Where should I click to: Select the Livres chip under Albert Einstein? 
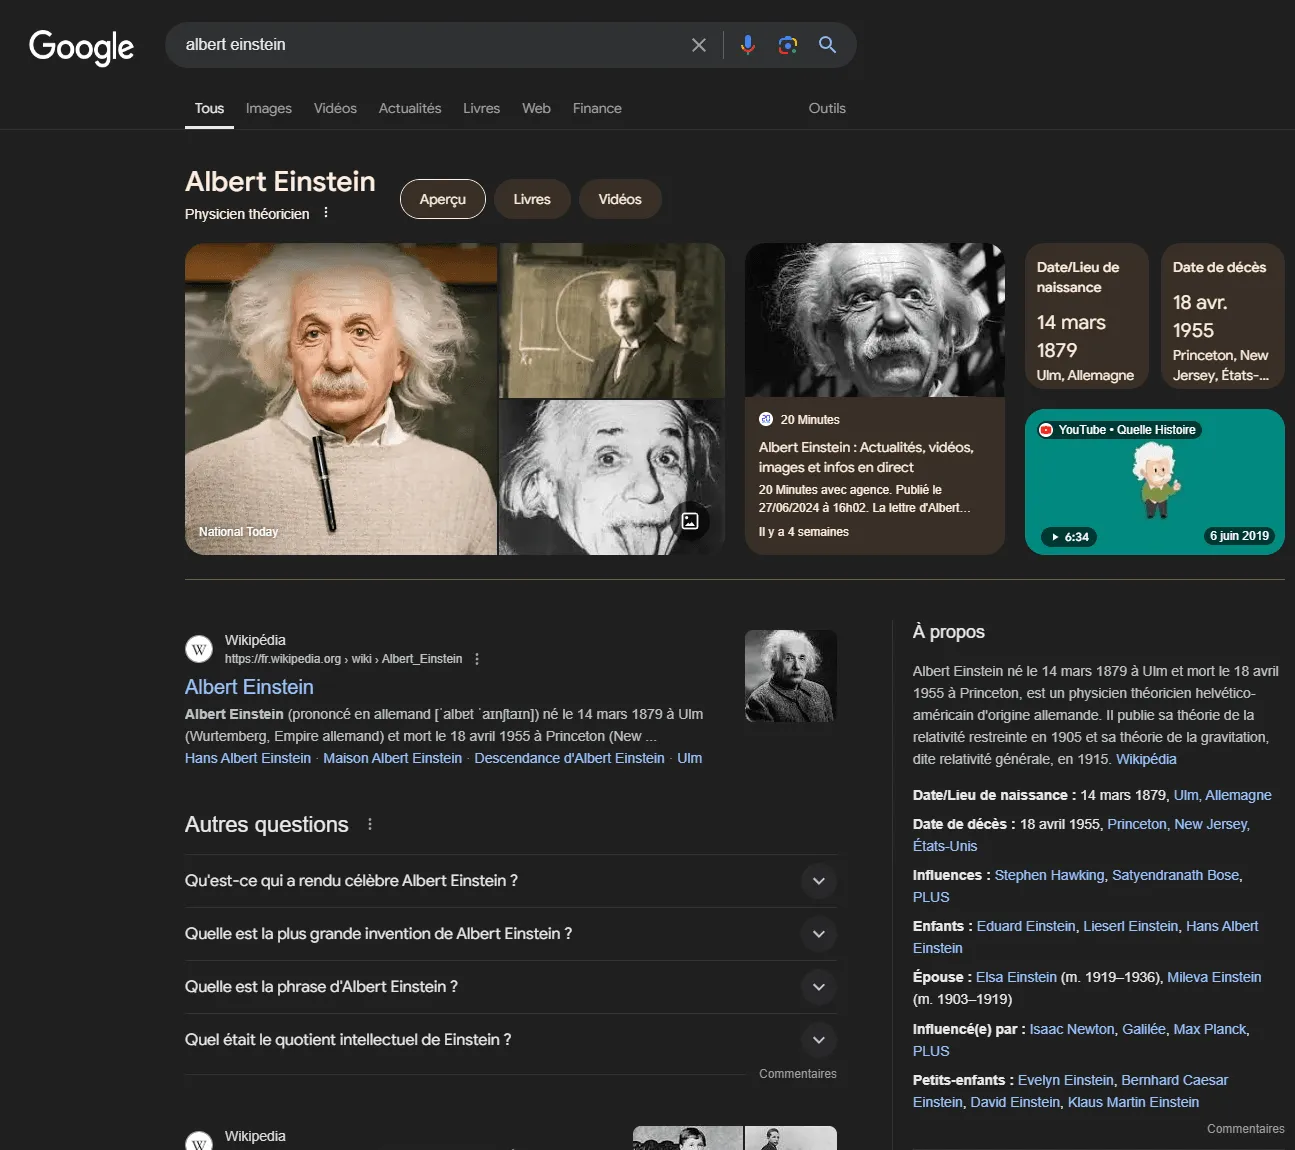click(532, 199)
